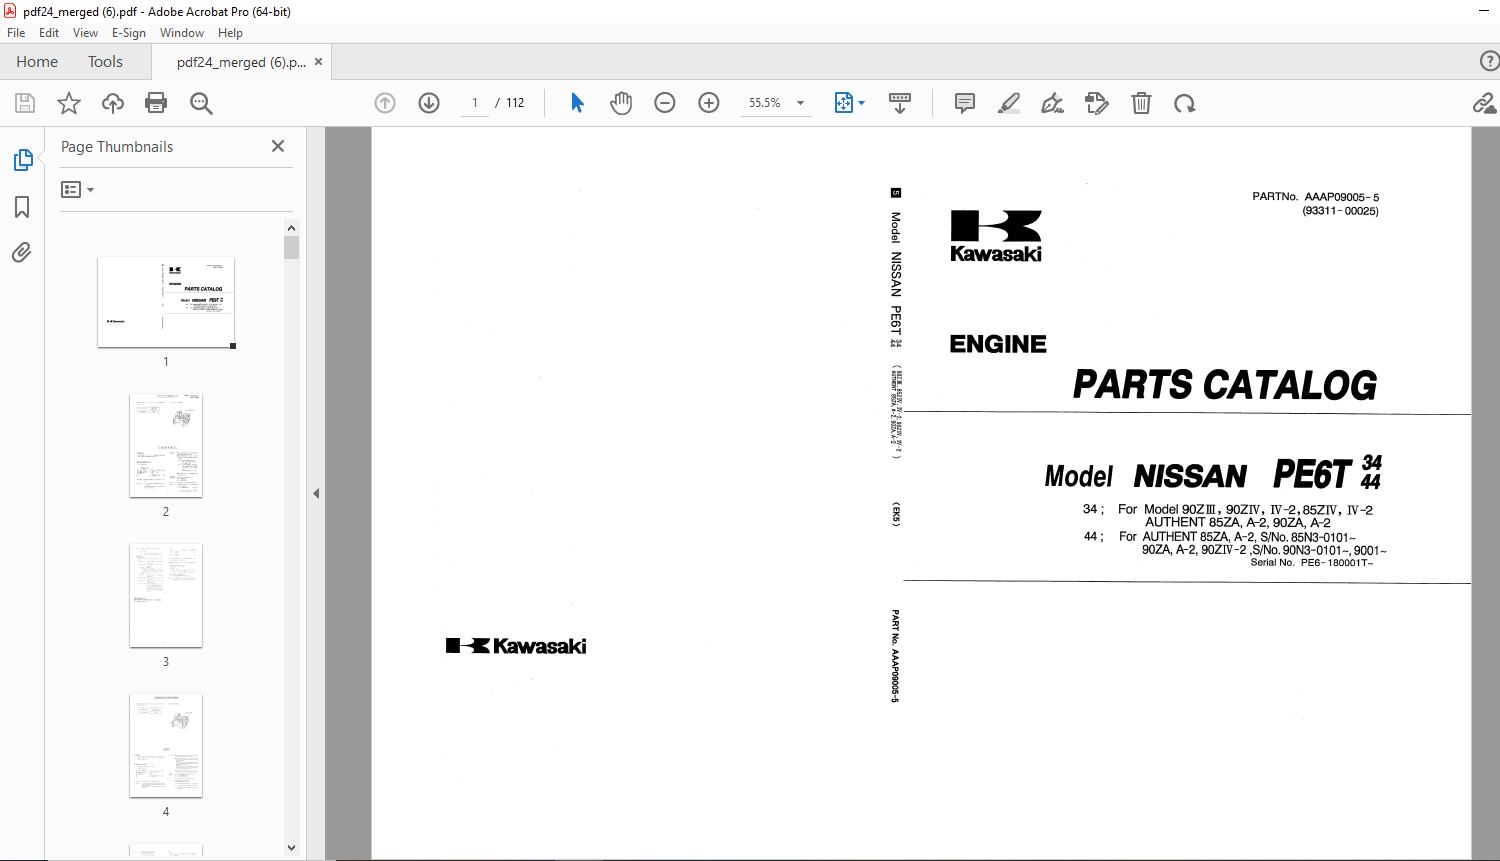Open the Attachments paperclip panel
This screenshot has width=1500, height=861.
22,252
